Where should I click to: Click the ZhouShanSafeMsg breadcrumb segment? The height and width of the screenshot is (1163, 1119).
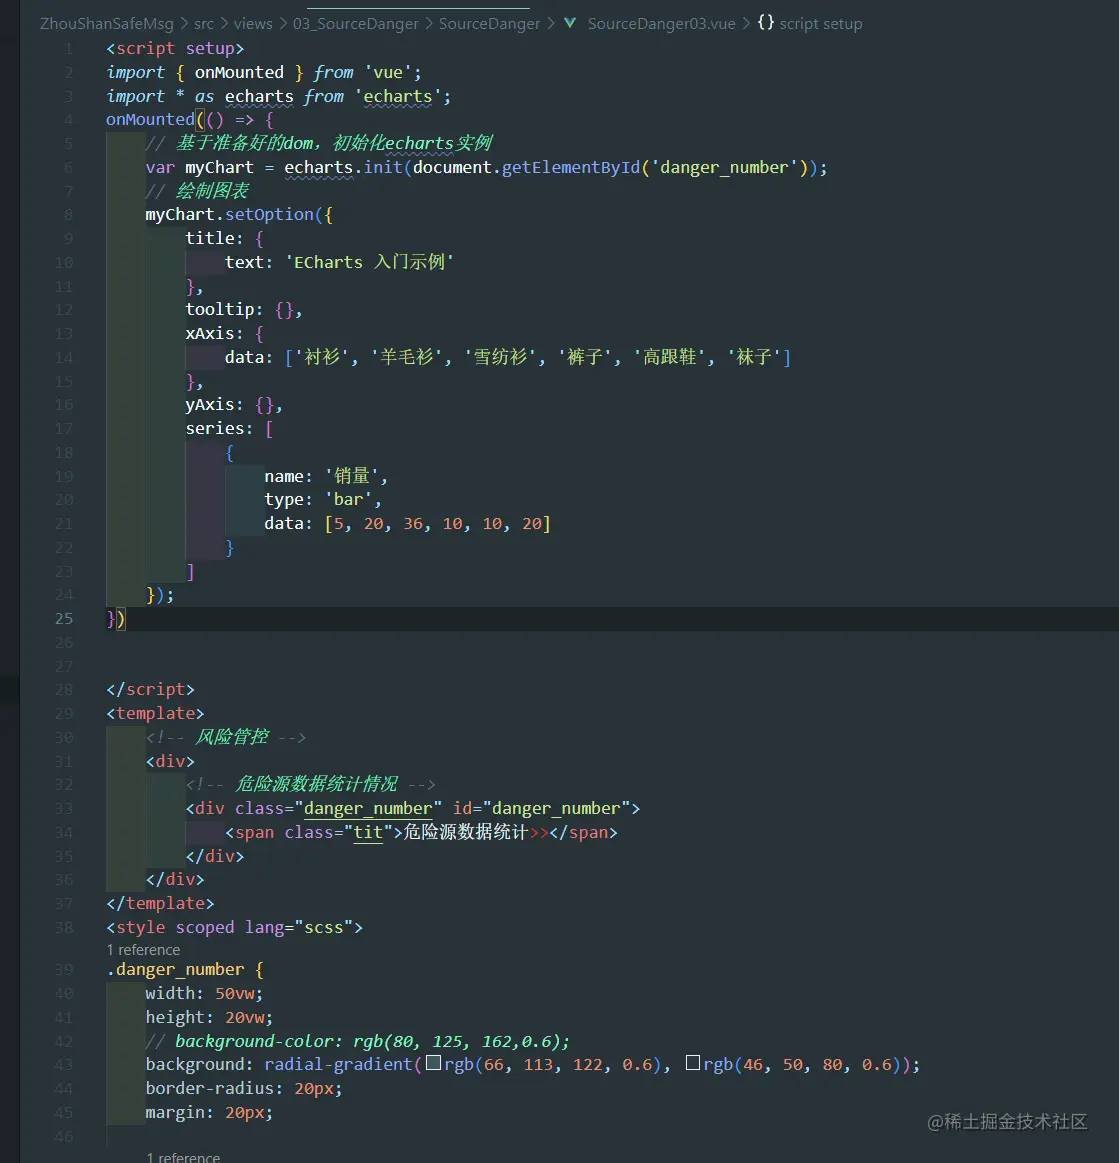106,24
